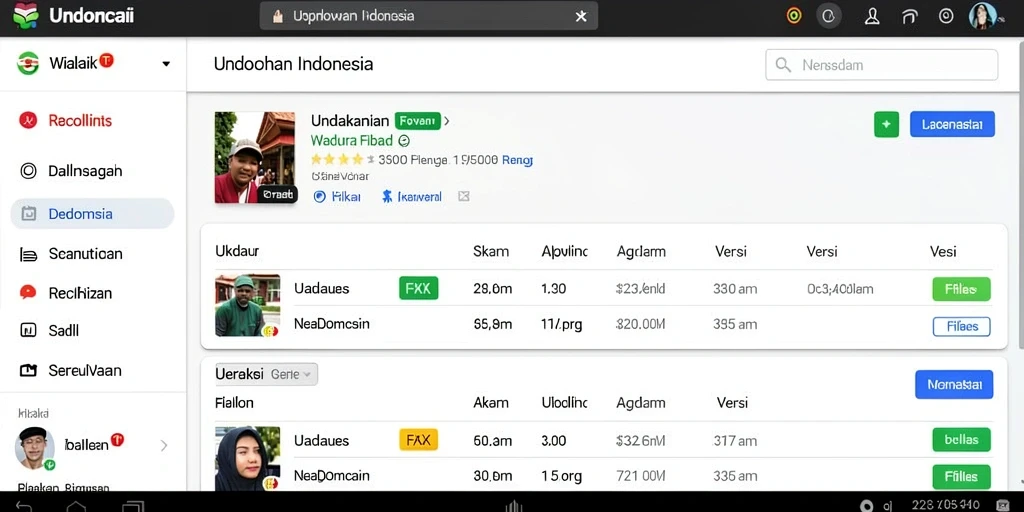Click the circular icon in bottom status bar
The width and height of the screenshot is (1024, 512).
pos(867,505)
